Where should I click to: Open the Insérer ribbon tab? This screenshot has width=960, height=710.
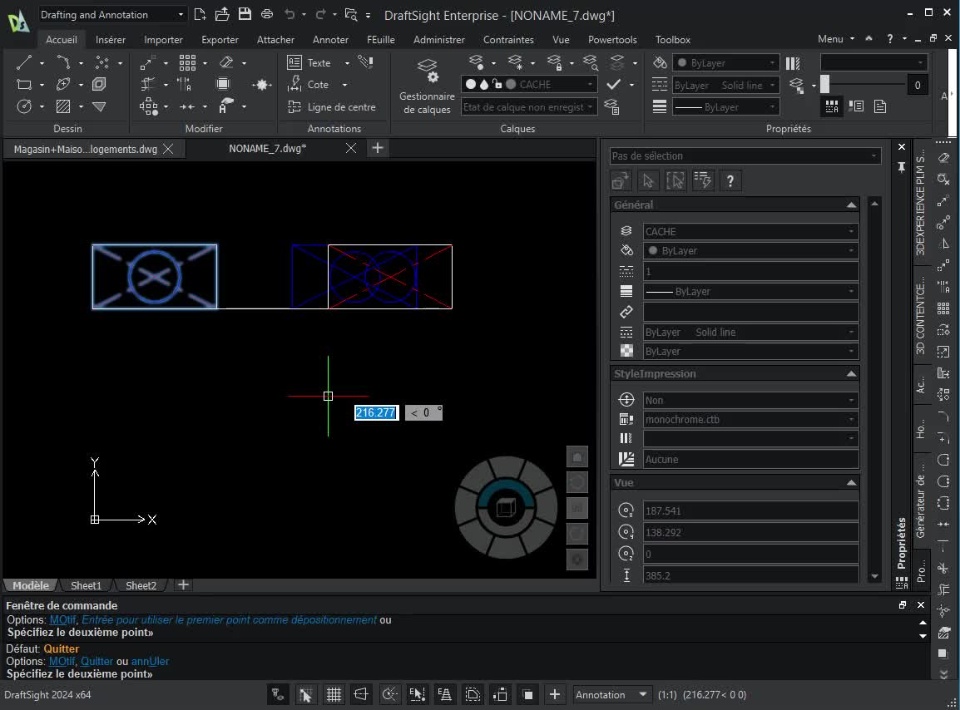[110, 40]
